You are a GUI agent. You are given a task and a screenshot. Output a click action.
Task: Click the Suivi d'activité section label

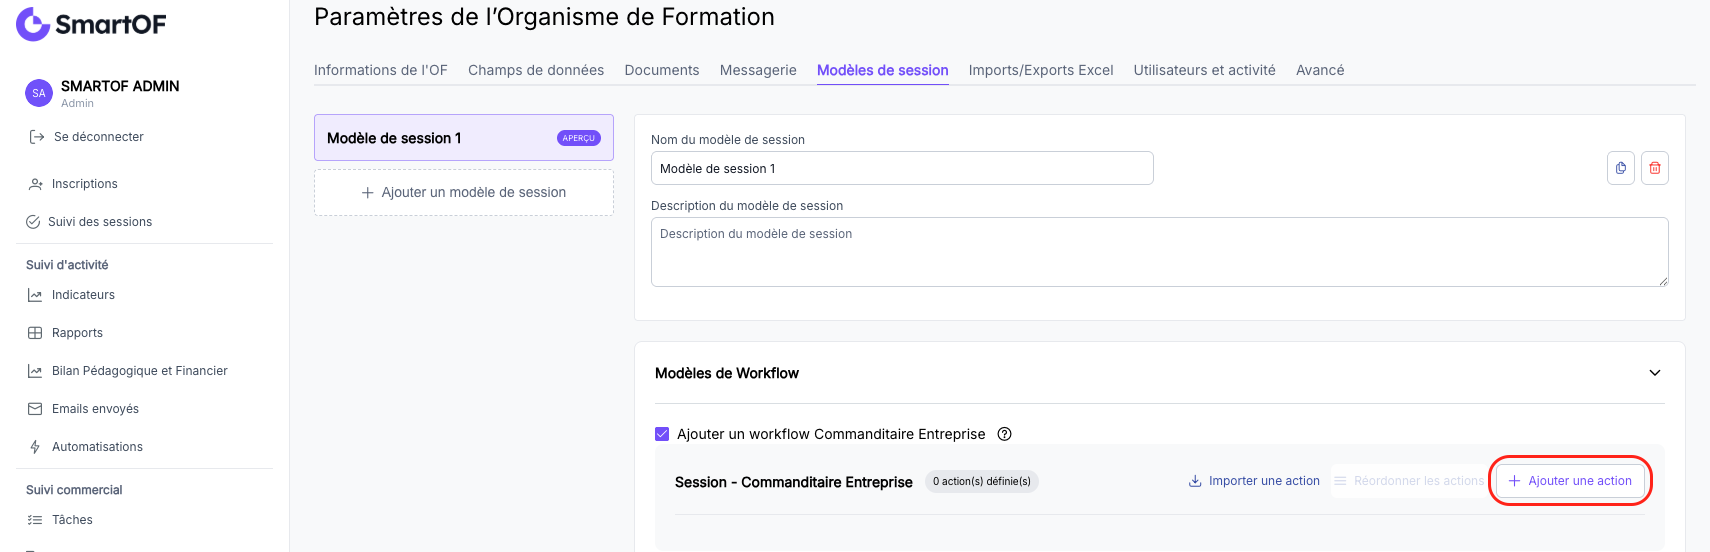[x=67, y=265]
